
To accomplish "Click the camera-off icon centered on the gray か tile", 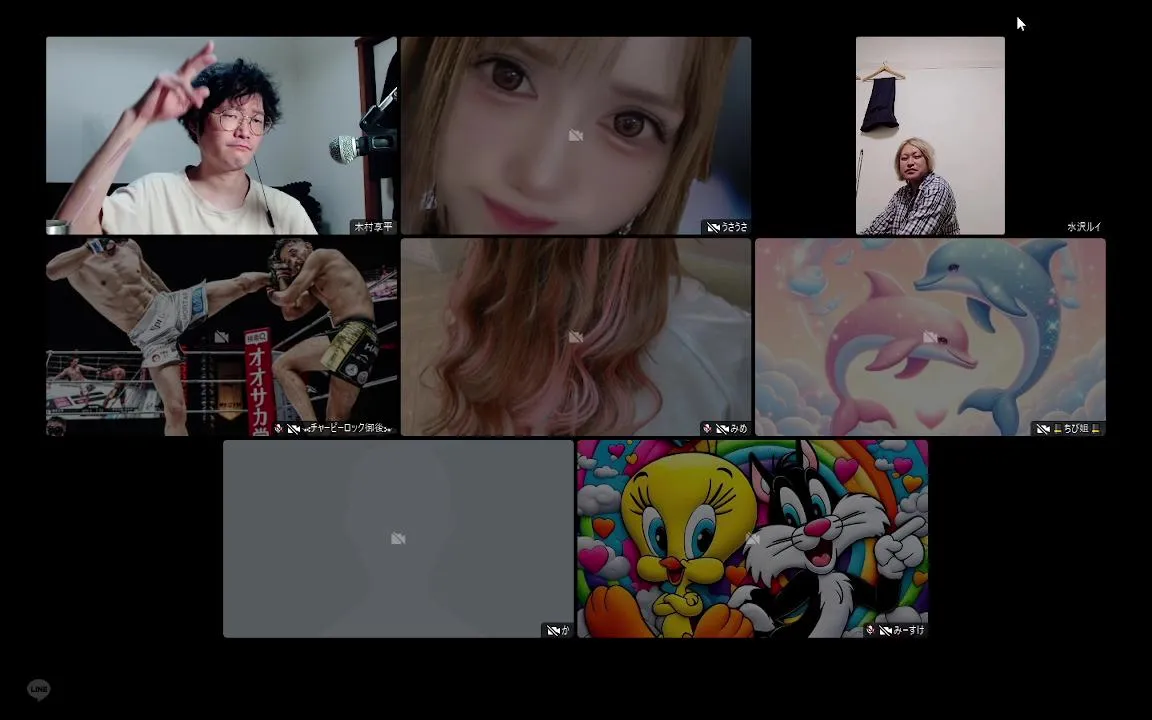I will tap(398, 539).
